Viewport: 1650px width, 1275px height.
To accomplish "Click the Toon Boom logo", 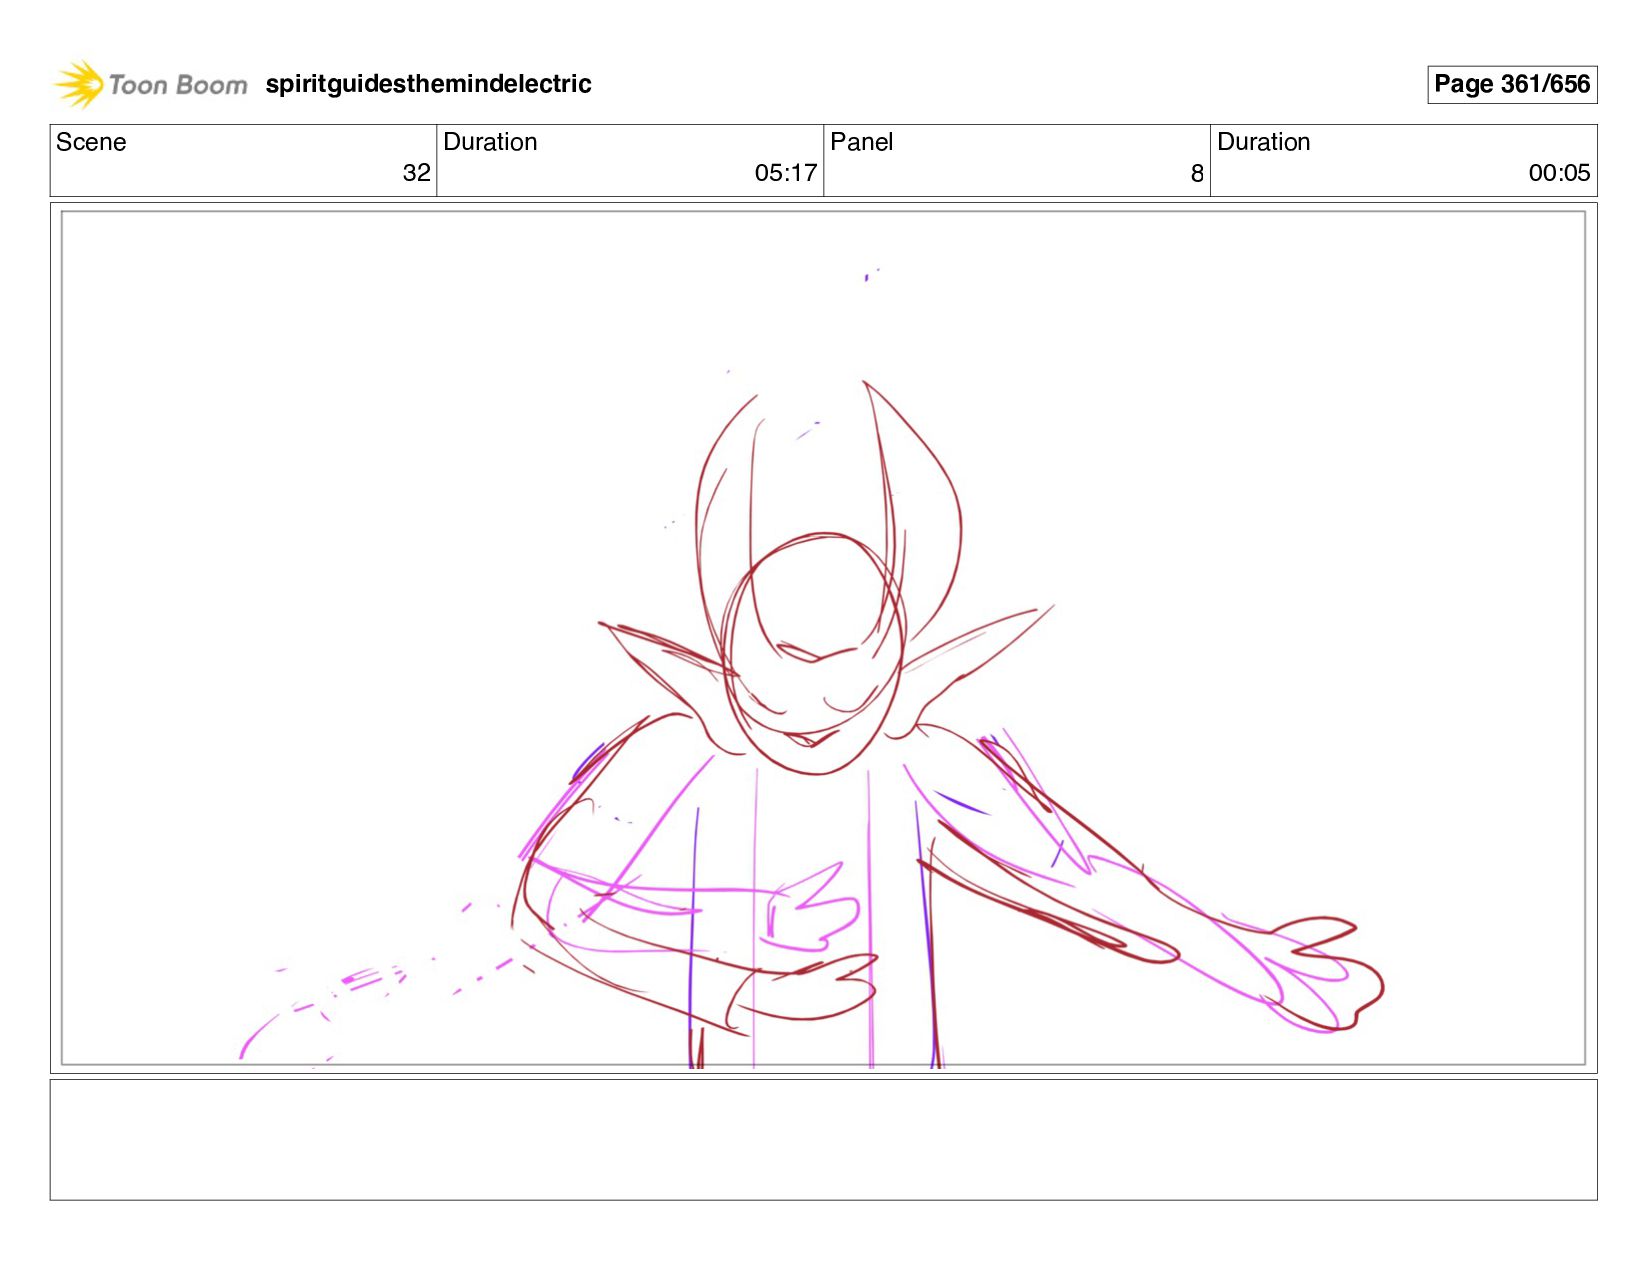I will (150, 84).
